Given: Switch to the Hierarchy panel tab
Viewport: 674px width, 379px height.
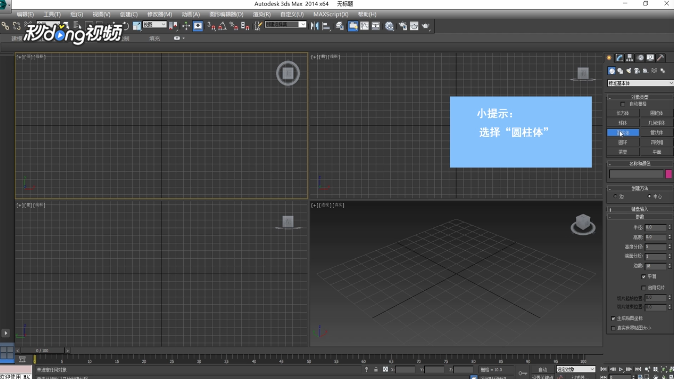Looking at the screenshot, I should point(630,58).
